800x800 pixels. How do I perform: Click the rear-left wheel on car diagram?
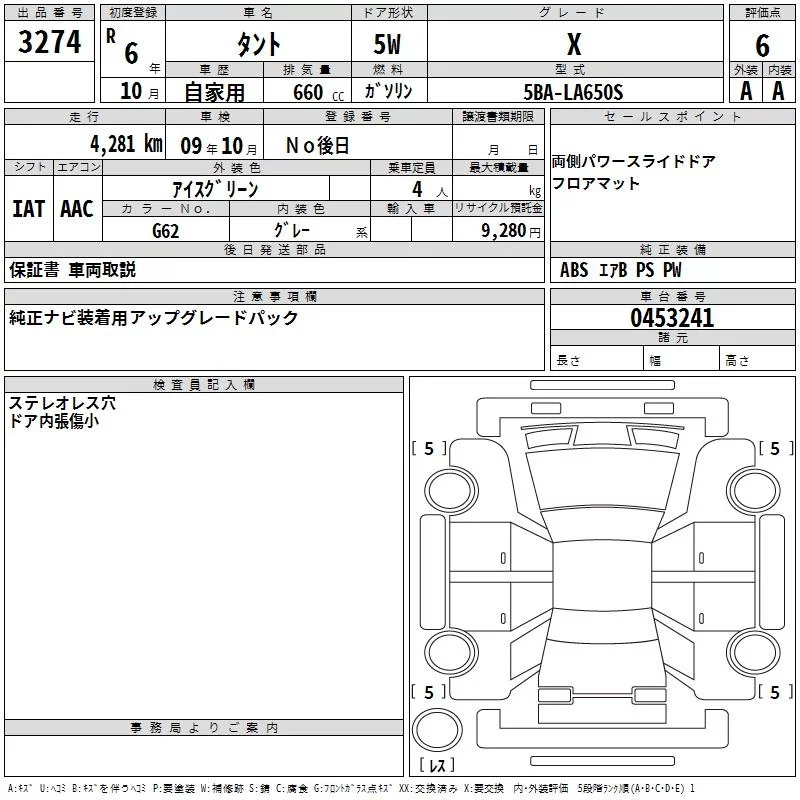[x=451, y=652]
